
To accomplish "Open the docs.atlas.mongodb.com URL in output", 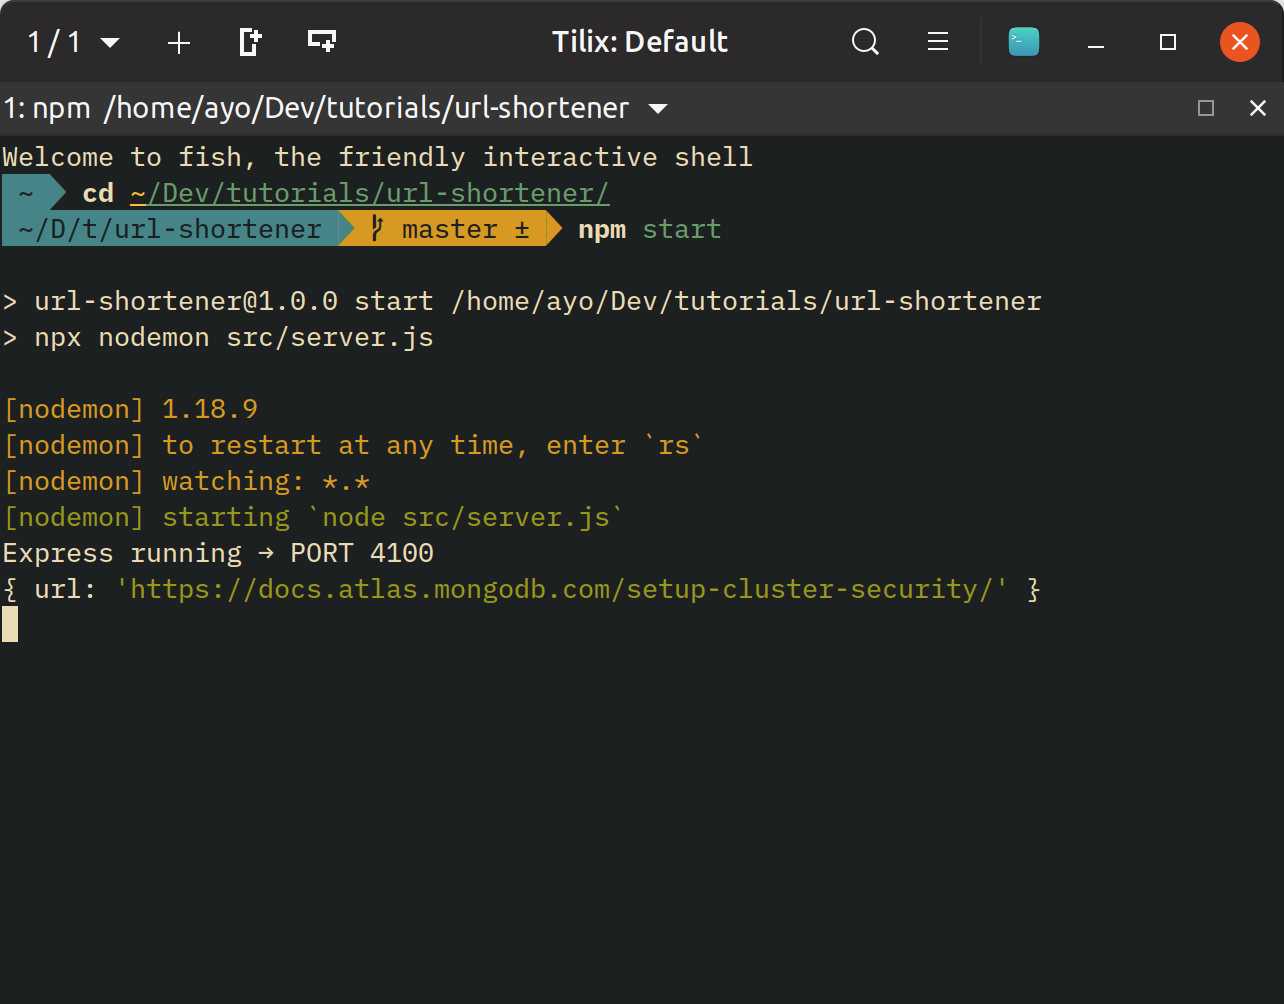I will pos(569,589).
